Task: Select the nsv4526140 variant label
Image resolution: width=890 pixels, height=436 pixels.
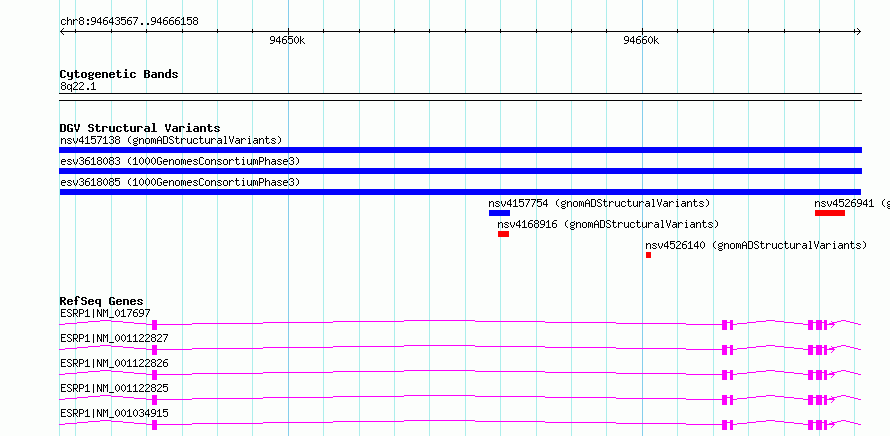Action: tap(756, 245)
